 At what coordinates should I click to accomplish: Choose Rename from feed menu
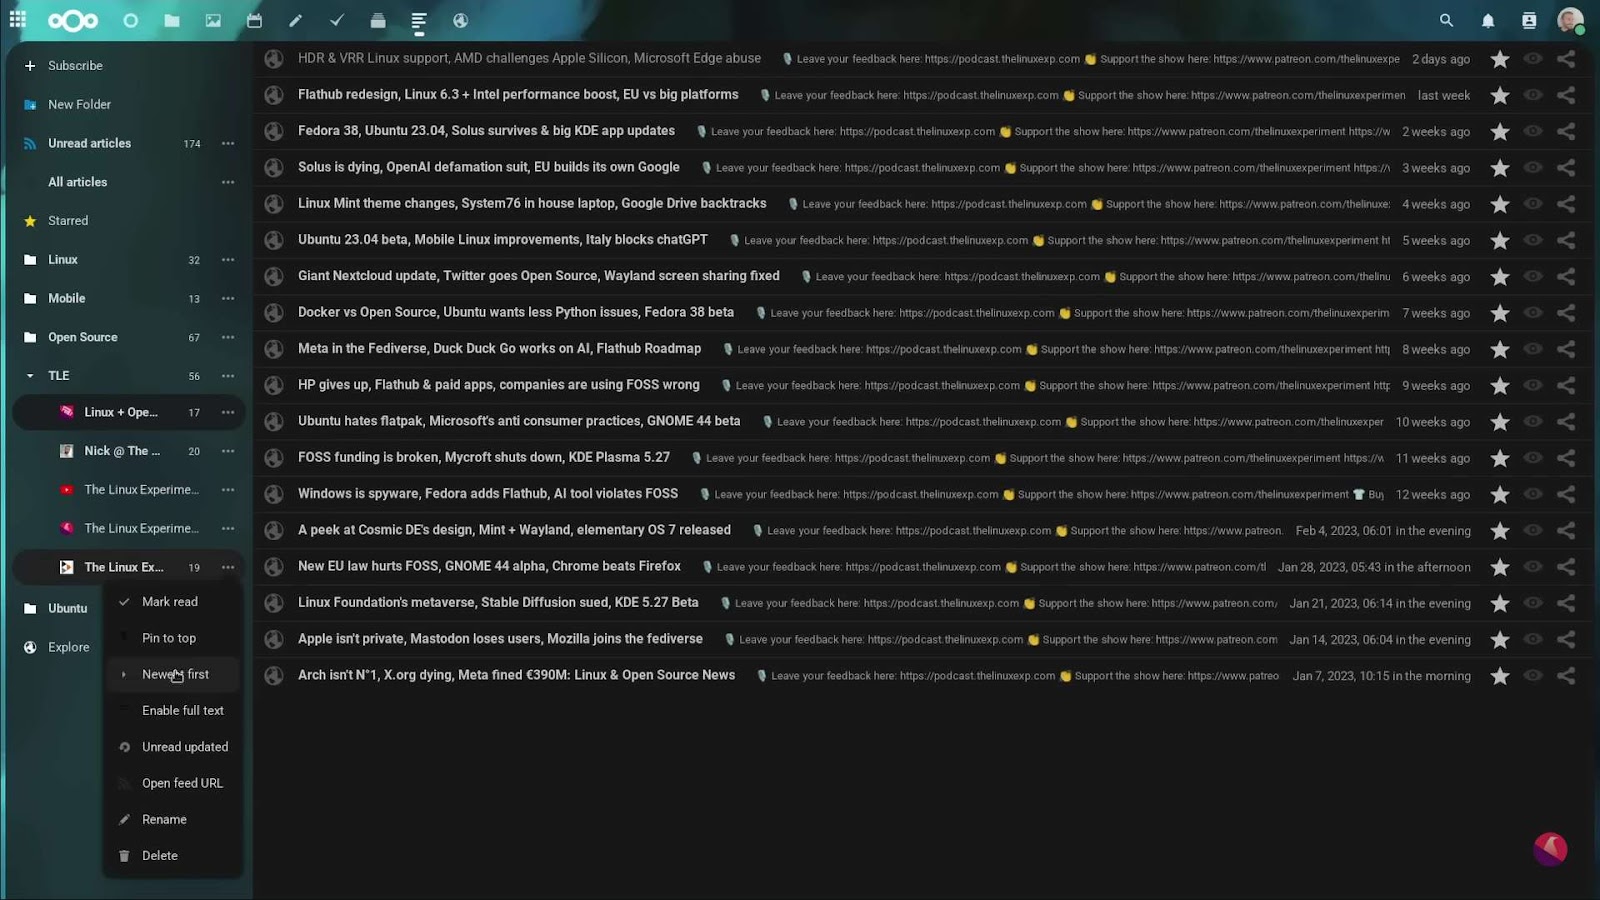point(172,819)
